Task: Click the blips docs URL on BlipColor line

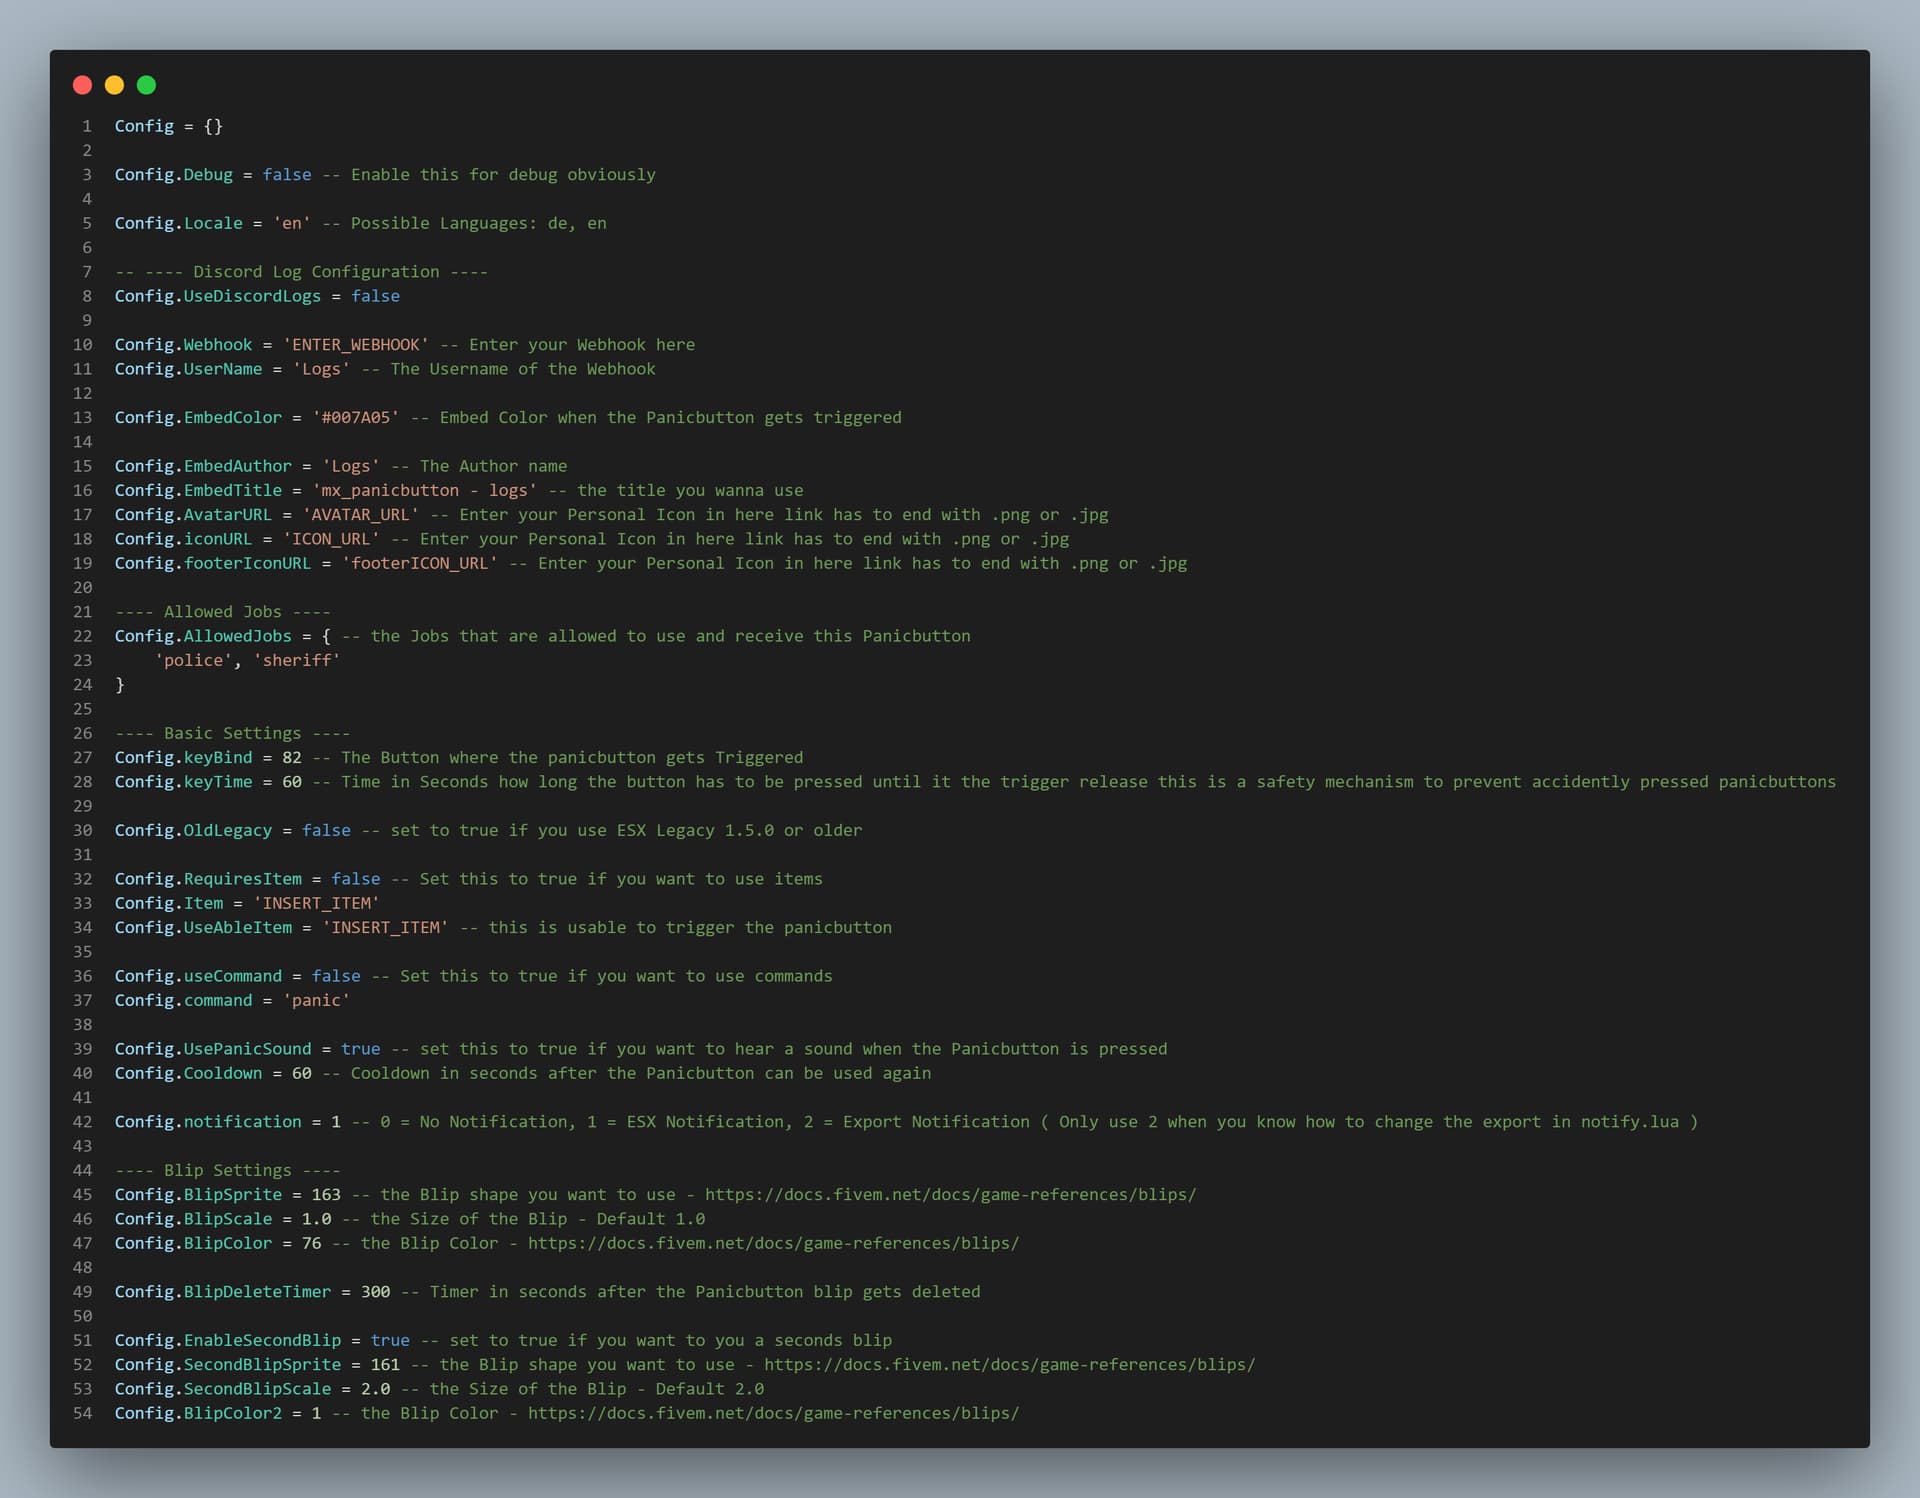Action: point(775,1243)
